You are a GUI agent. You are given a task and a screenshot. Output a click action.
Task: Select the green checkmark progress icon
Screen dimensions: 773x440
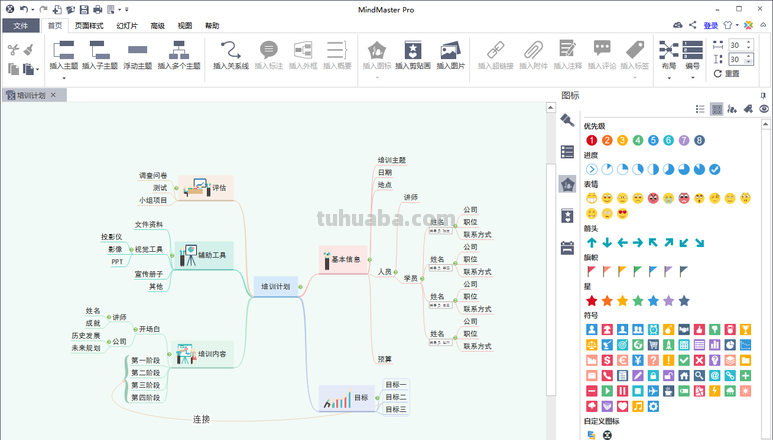(714, 169)
